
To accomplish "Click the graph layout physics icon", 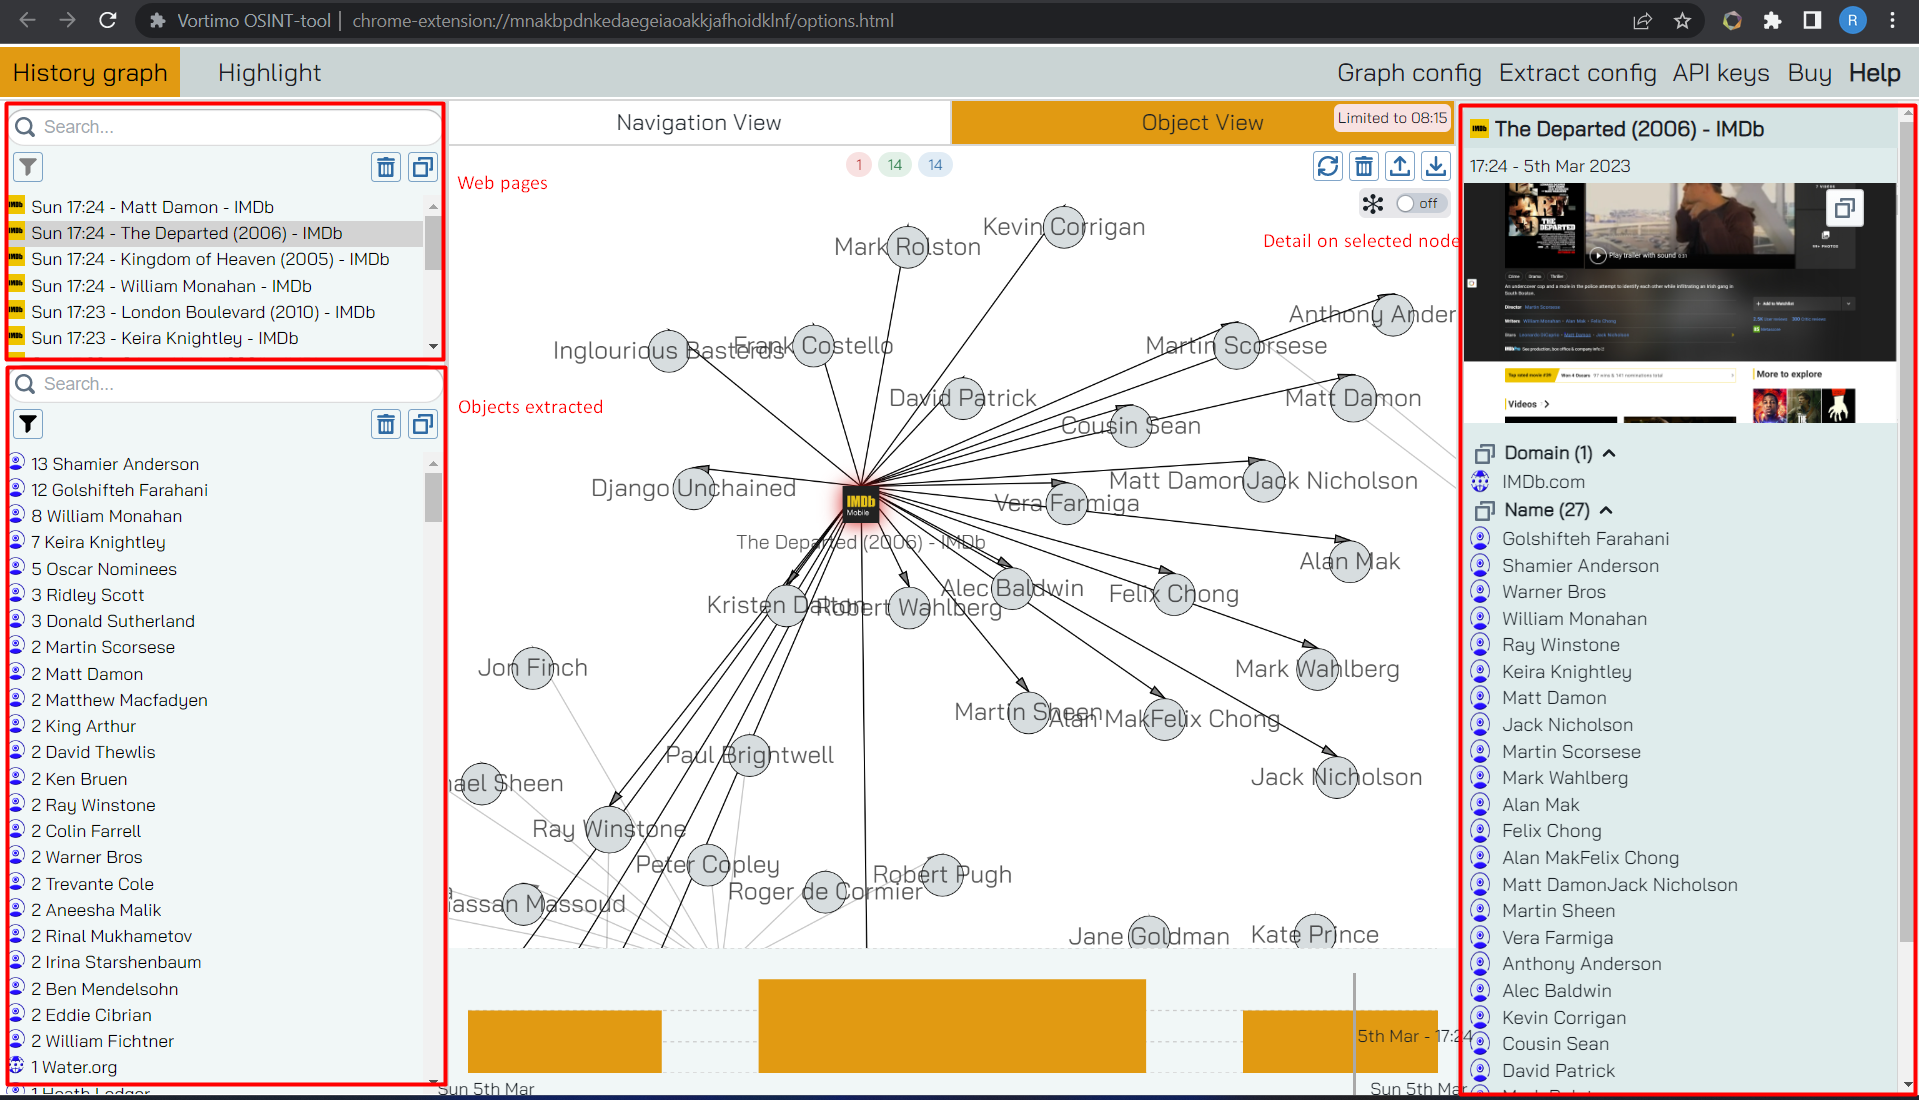I will tap(1373, 204).
